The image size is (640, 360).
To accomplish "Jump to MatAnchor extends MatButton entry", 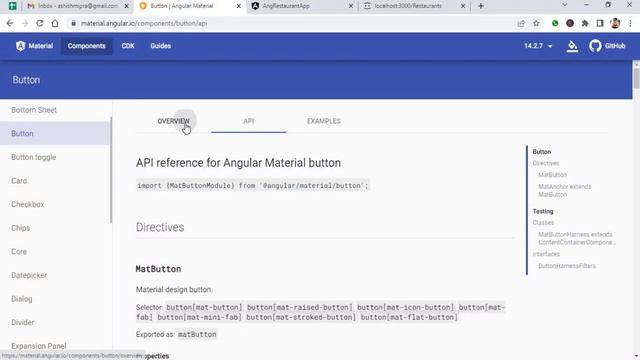I will (x=564, y=191).
